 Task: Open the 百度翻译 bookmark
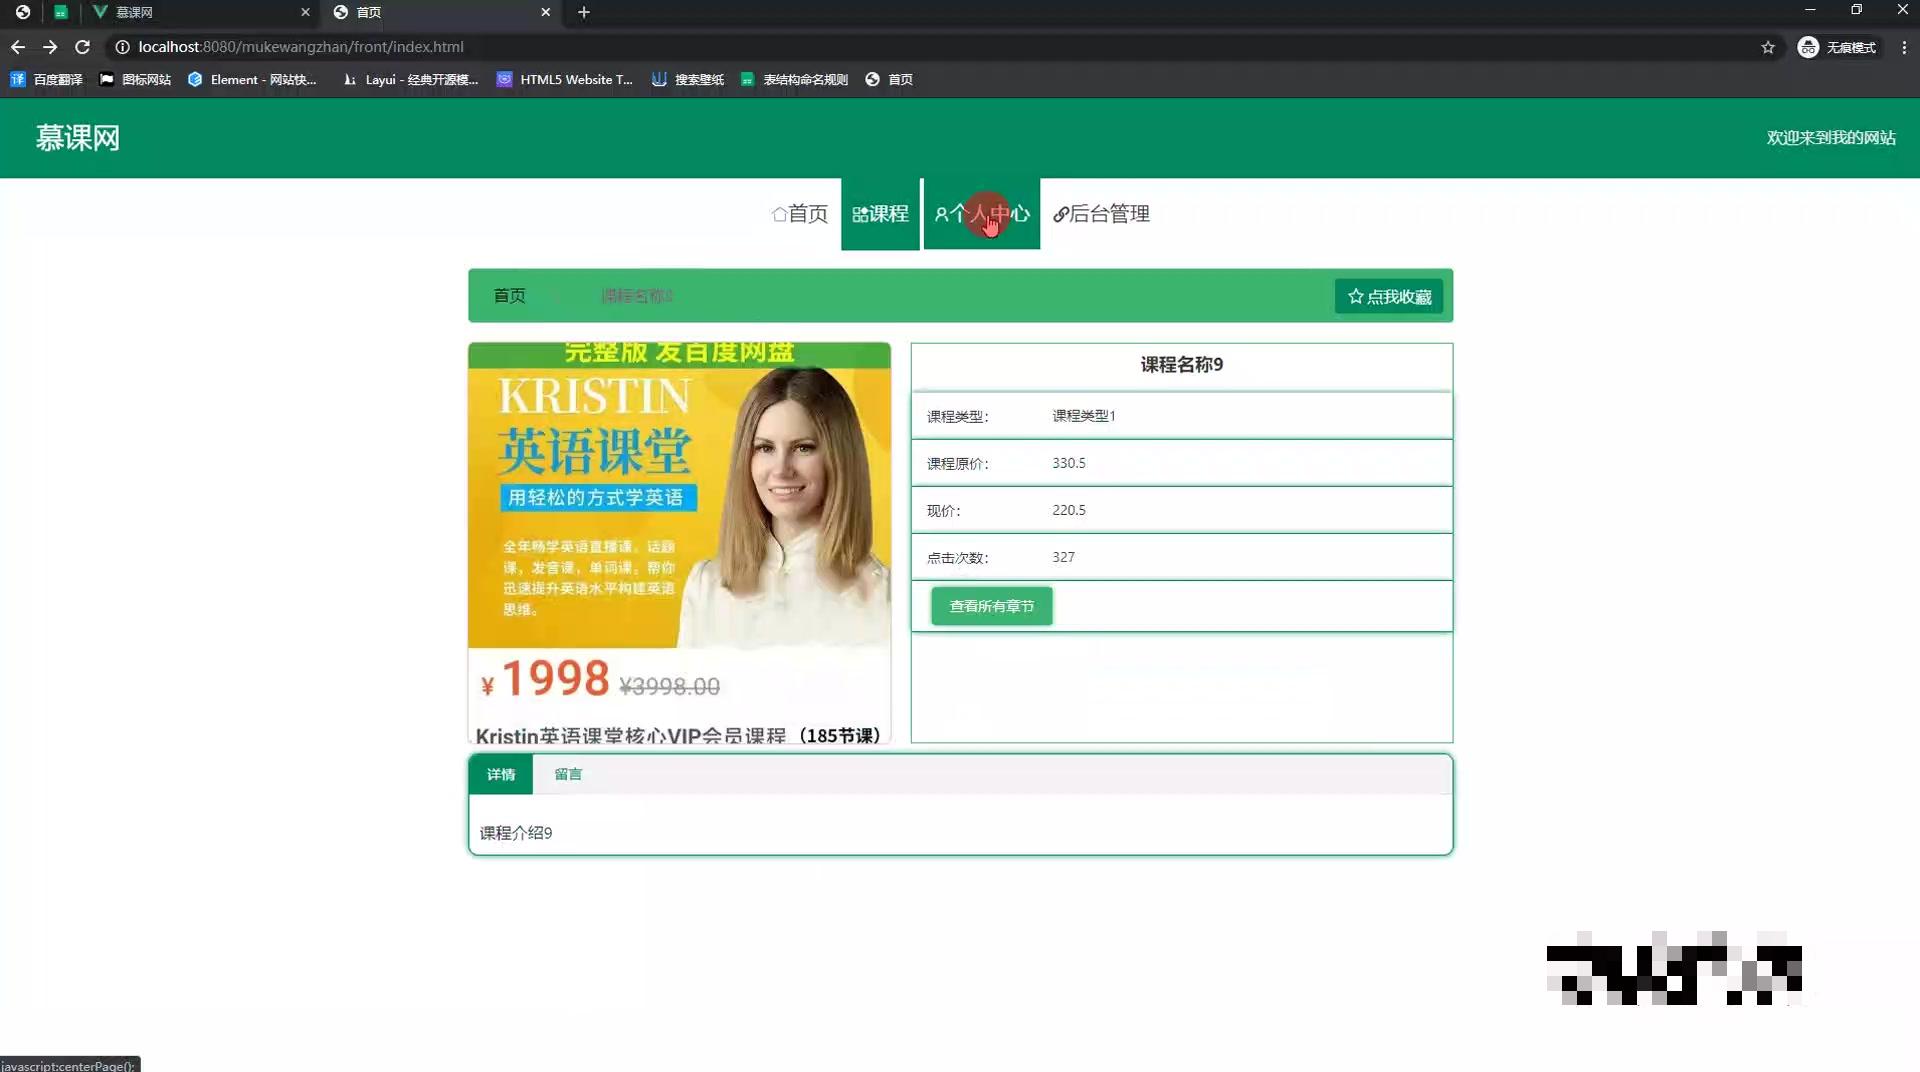tap(46, 80)
